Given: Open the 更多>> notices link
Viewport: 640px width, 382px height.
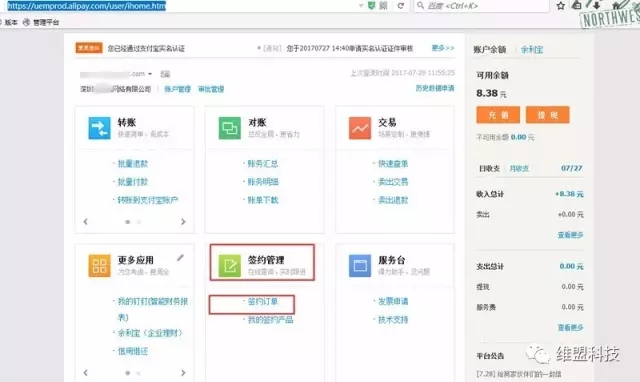Looking at the screenshot, I should pyautogui.click(x=443, y=48).
